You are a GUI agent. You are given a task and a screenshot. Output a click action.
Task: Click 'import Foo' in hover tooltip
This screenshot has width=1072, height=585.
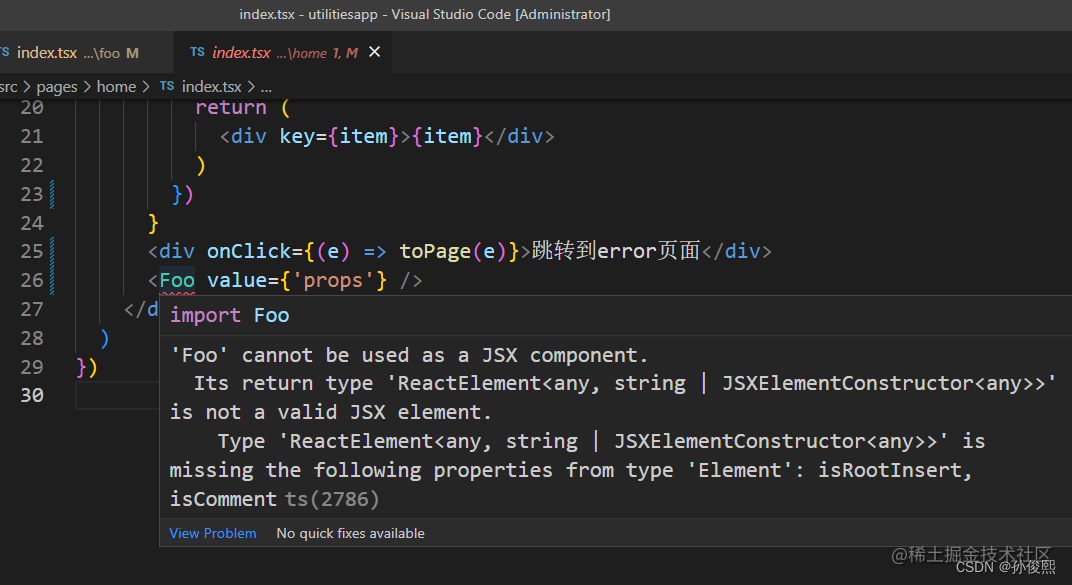coord(230,315)
